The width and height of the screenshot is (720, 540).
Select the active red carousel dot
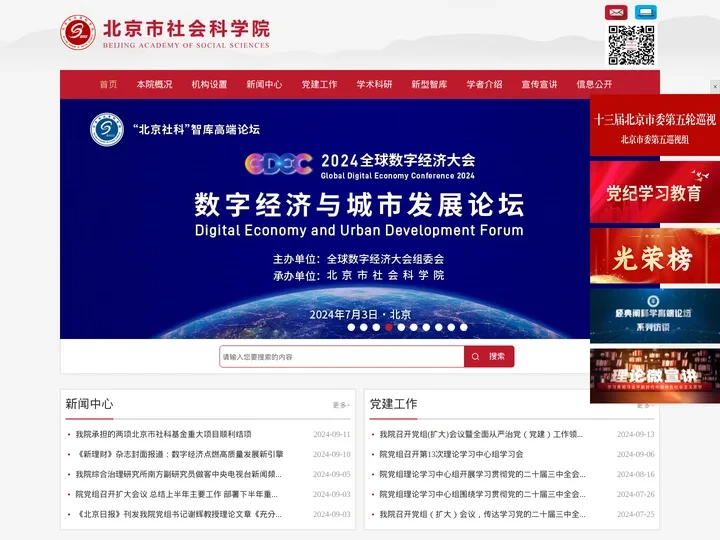click(x=388, y=327)
